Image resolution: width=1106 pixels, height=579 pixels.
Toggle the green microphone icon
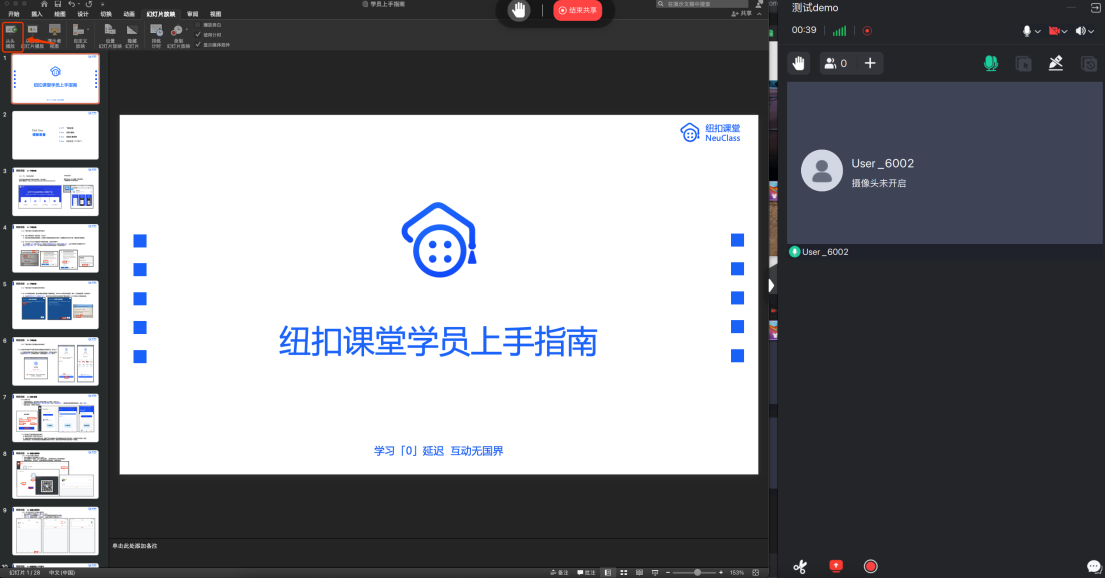(991, 63)
